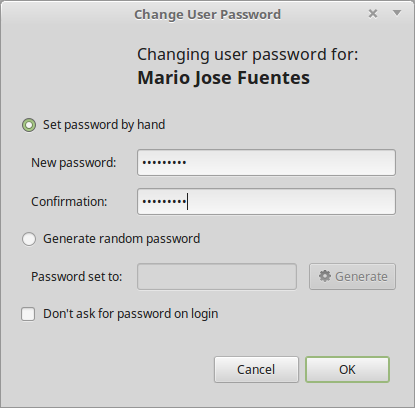Click inside the Confirmation password field
Viewport: 415px width, 408px height.
pyautogui.click(x=266, y=202)
